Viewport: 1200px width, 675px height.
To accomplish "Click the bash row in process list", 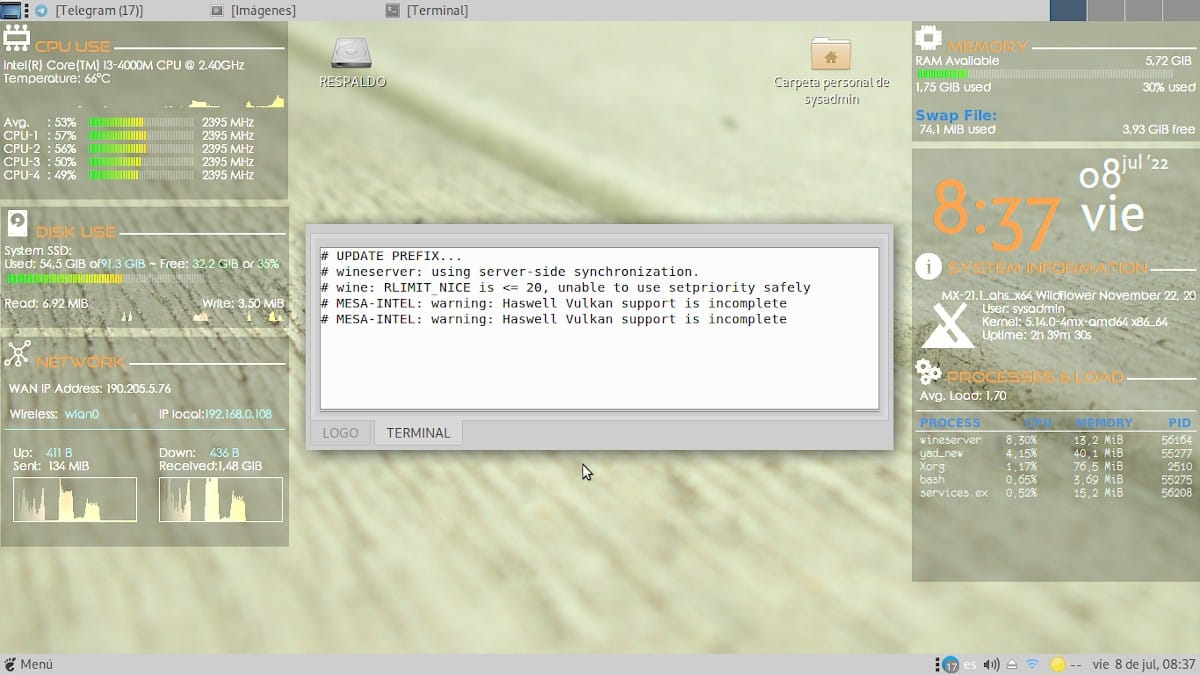I will [x=1055, y=480].
